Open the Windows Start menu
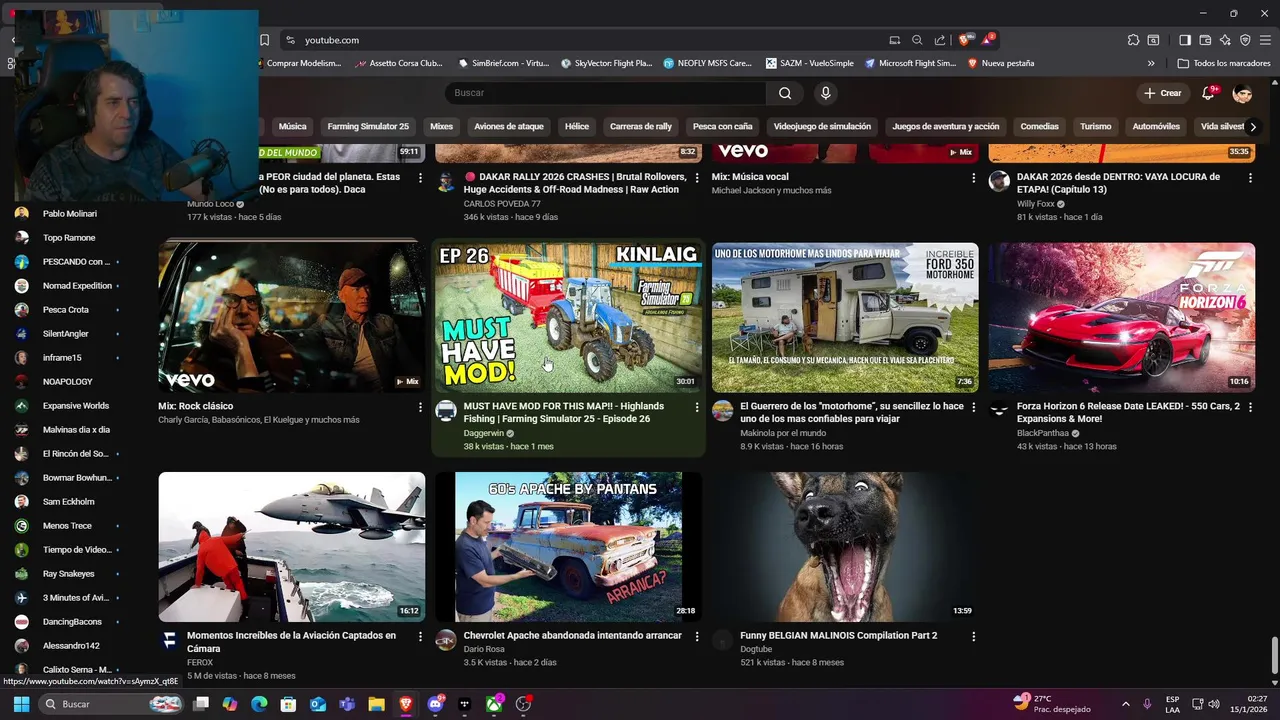This screenshot has width=1280, height=720. tap(21, 704)
